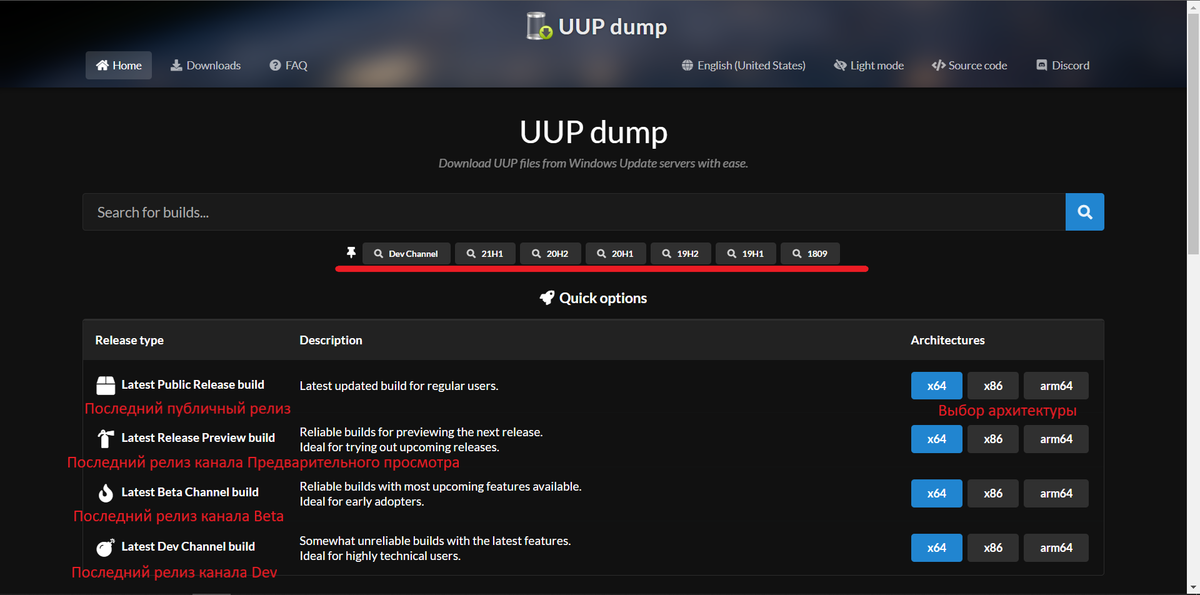The height and width of the screenshot is (595, 1200).
Task: Click the blue search magnifier button
Action: click(x=1085, y=212)
